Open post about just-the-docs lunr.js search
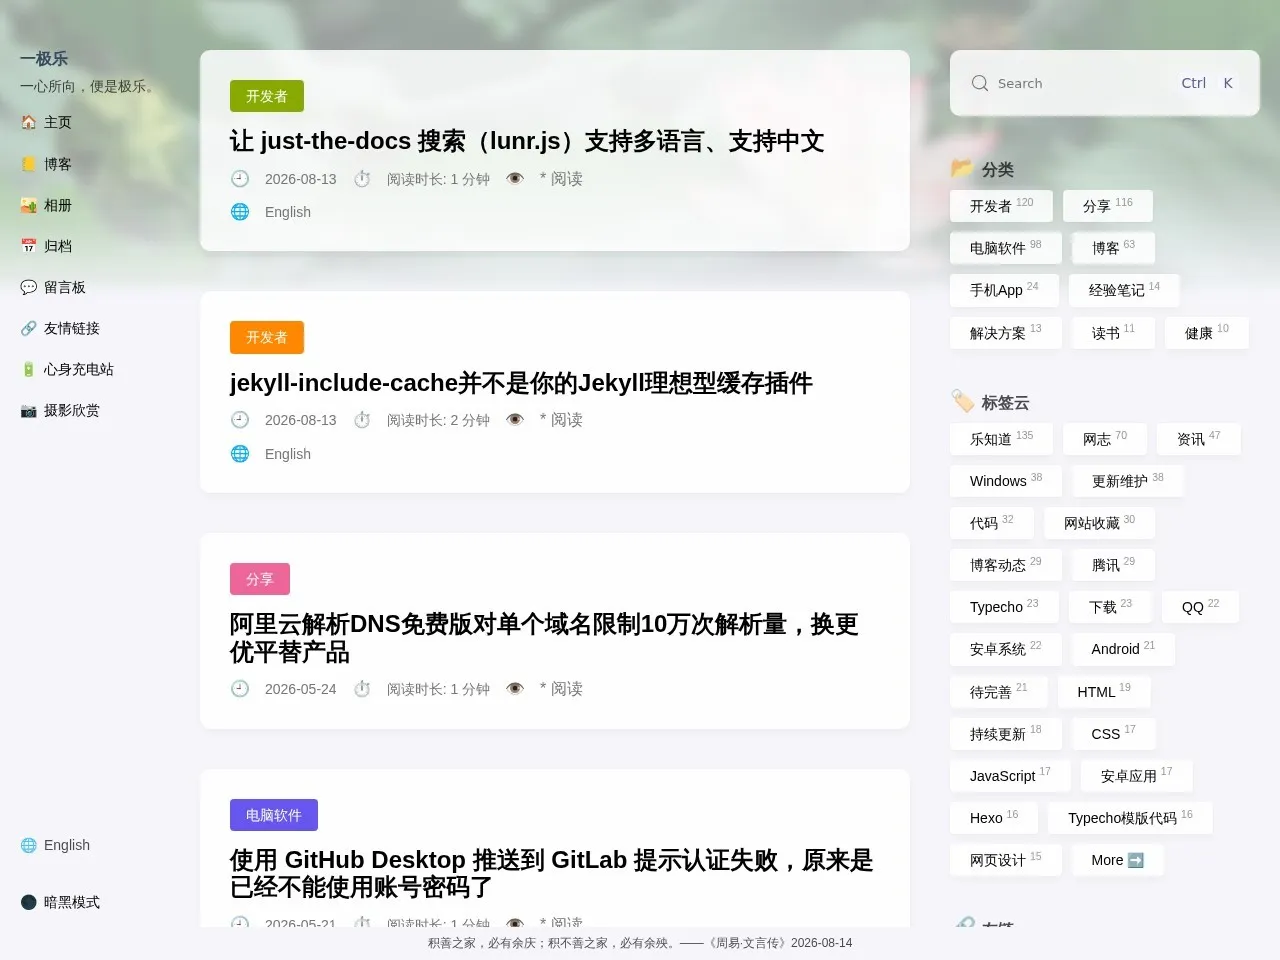1280x960 pixels. (x=527, y=141)
